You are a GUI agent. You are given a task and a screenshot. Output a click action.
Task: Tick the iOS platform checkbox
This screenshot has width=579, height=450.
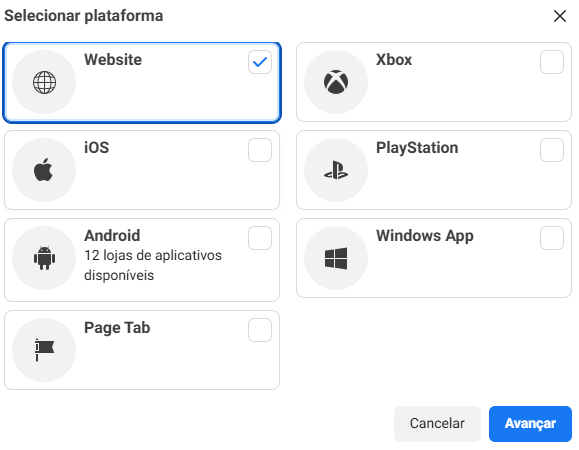pos(260,150)
